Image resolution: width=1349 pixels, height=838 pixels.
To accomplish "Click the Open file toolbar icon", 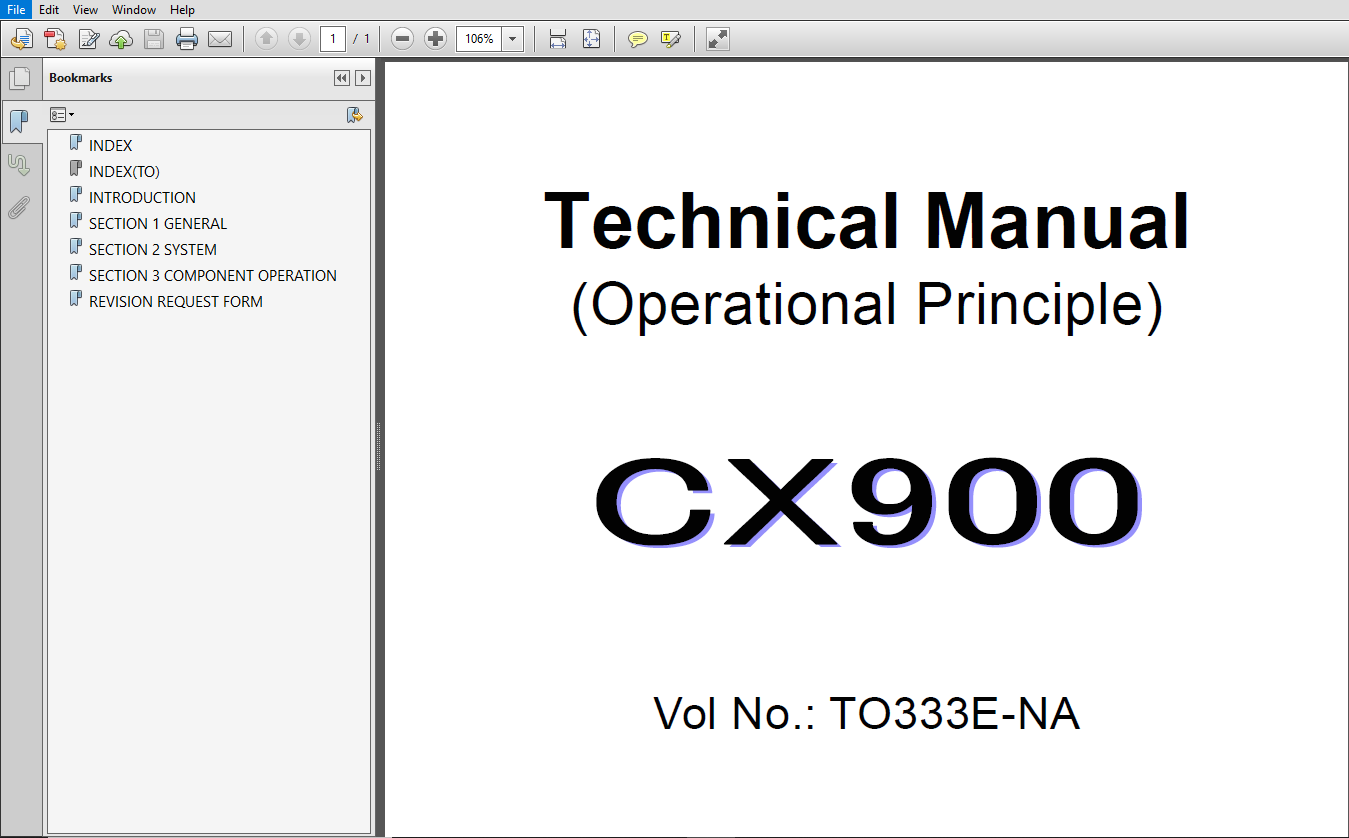I will point(22,39).
